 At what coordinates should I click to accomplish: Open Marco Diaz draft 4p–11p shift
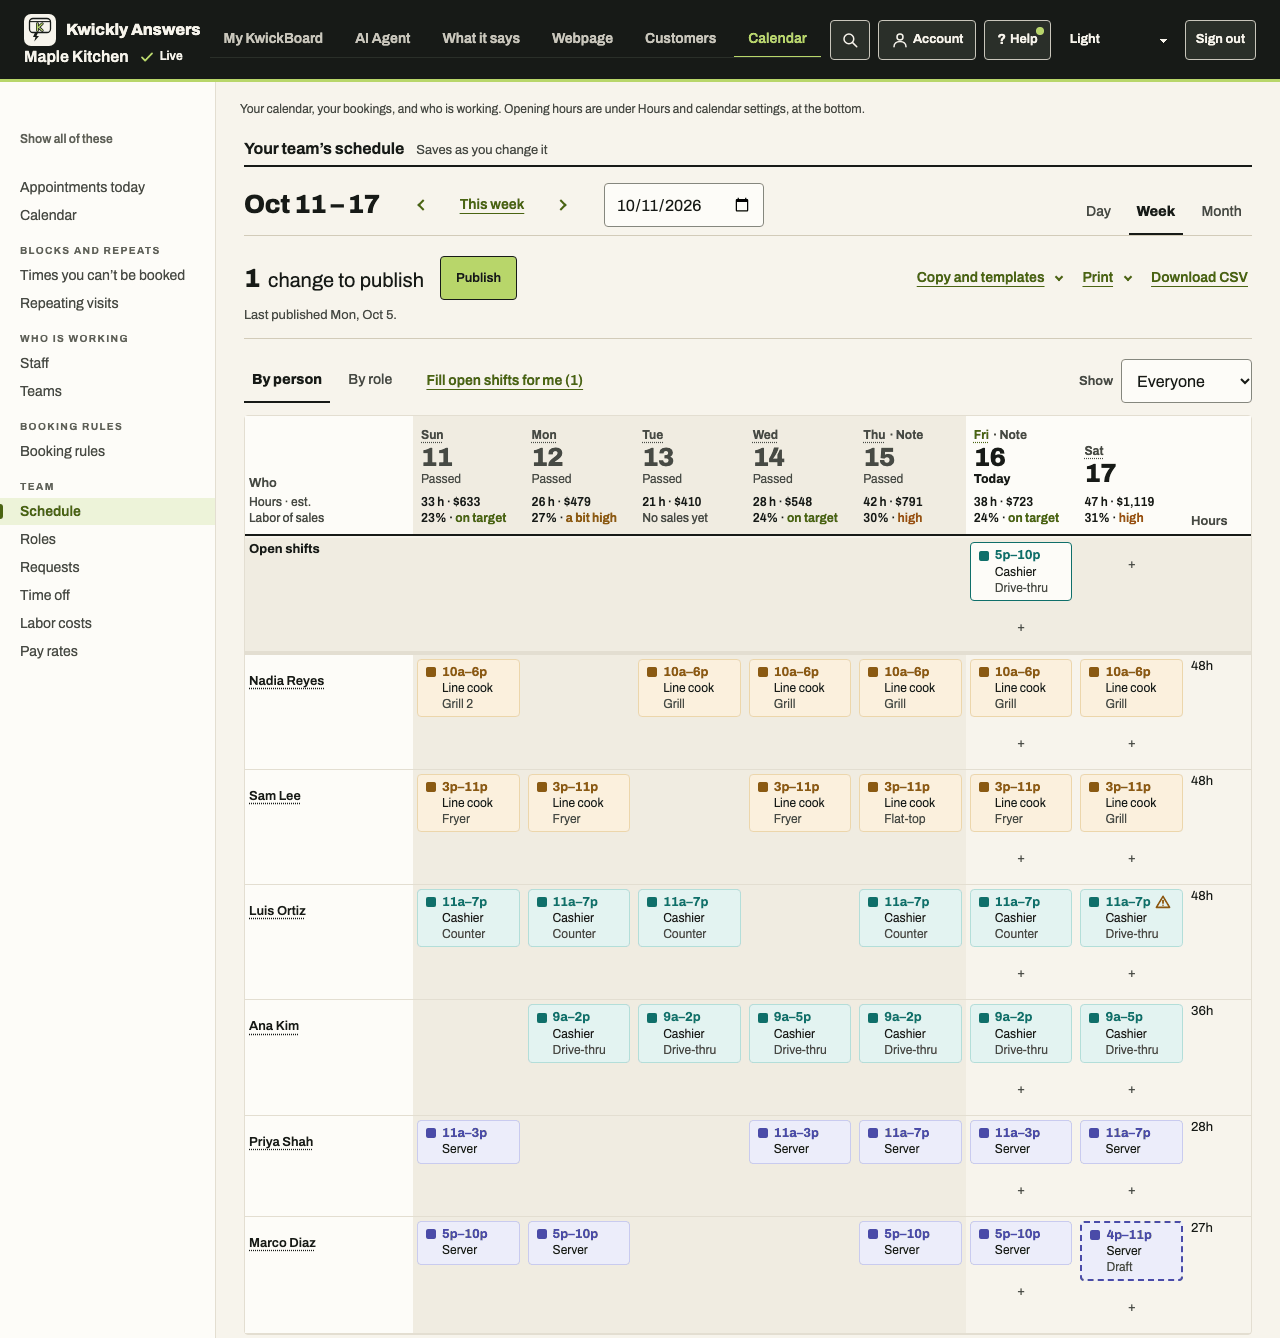[1132, 1251]
